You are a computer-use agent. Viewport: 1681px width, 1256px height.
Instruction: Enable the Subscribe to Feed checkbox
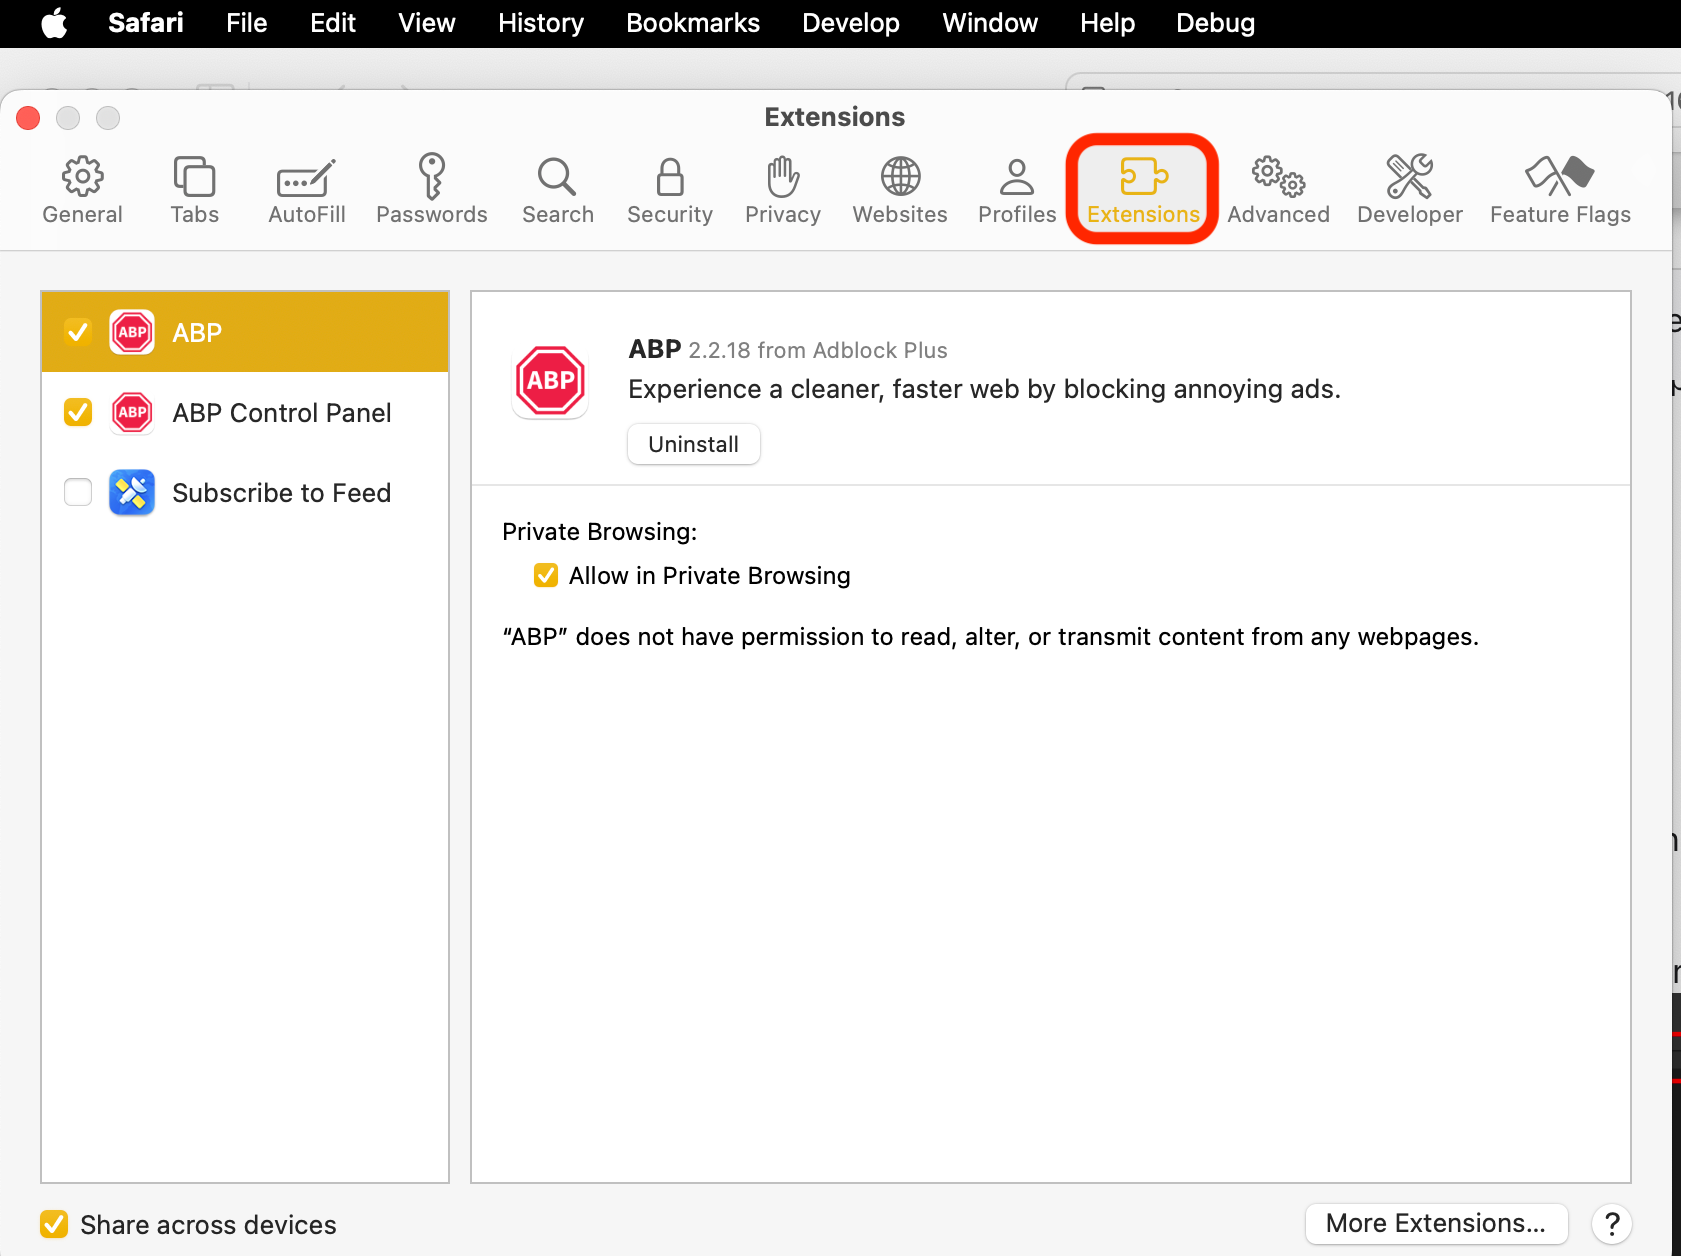coord(78,492)
